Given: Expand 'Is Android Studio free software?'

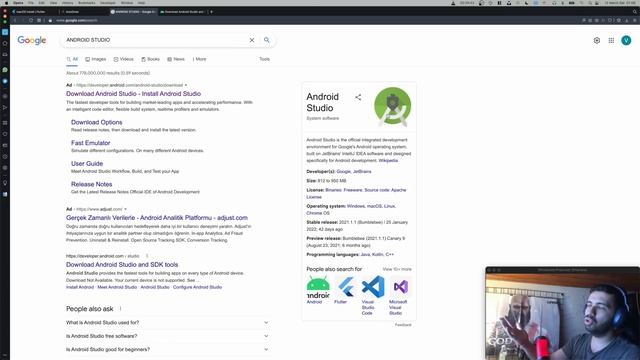Looking at the screenshot, I should pos(168,336).
